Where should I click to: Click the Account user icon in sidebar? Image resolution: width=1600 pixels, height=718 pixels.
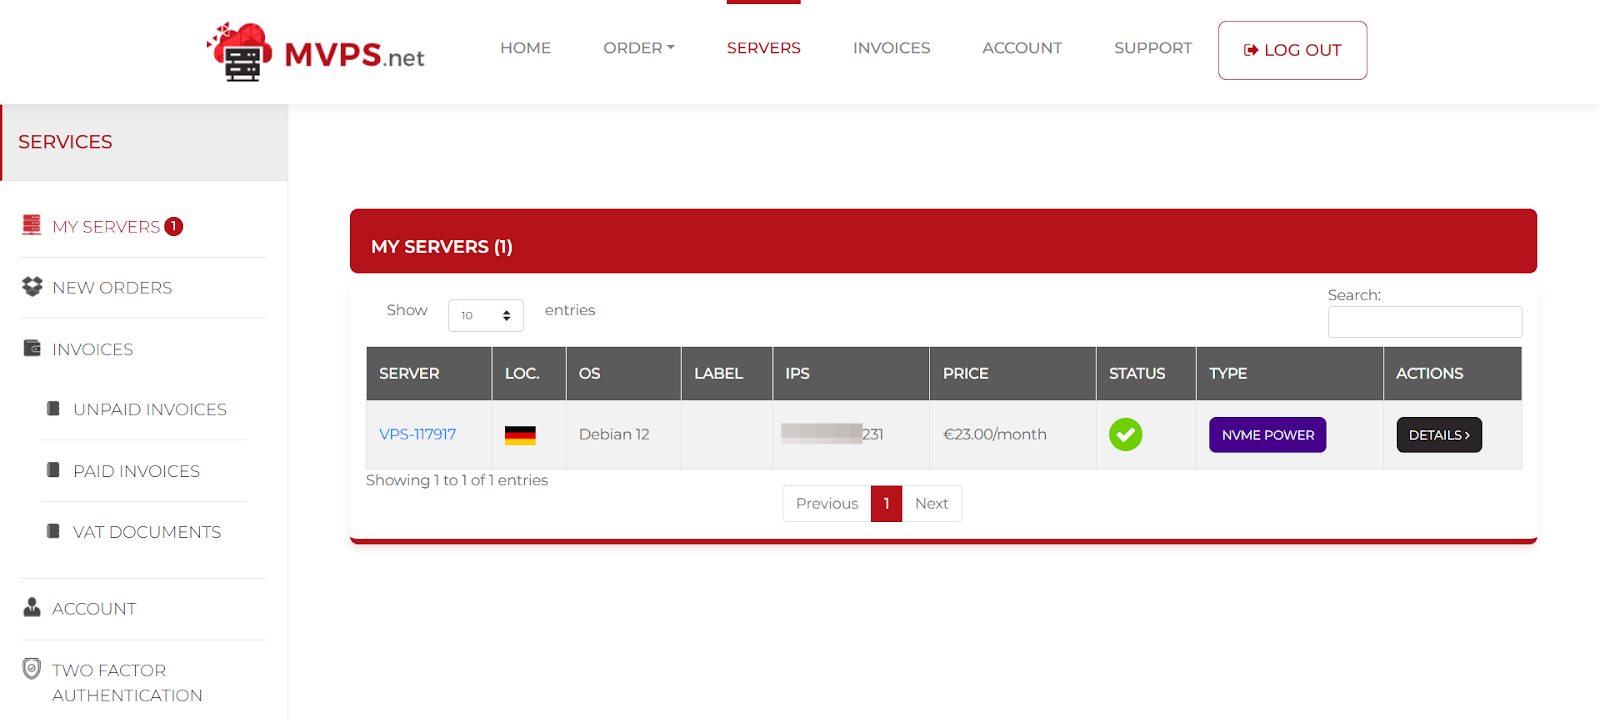coord(32,607)
